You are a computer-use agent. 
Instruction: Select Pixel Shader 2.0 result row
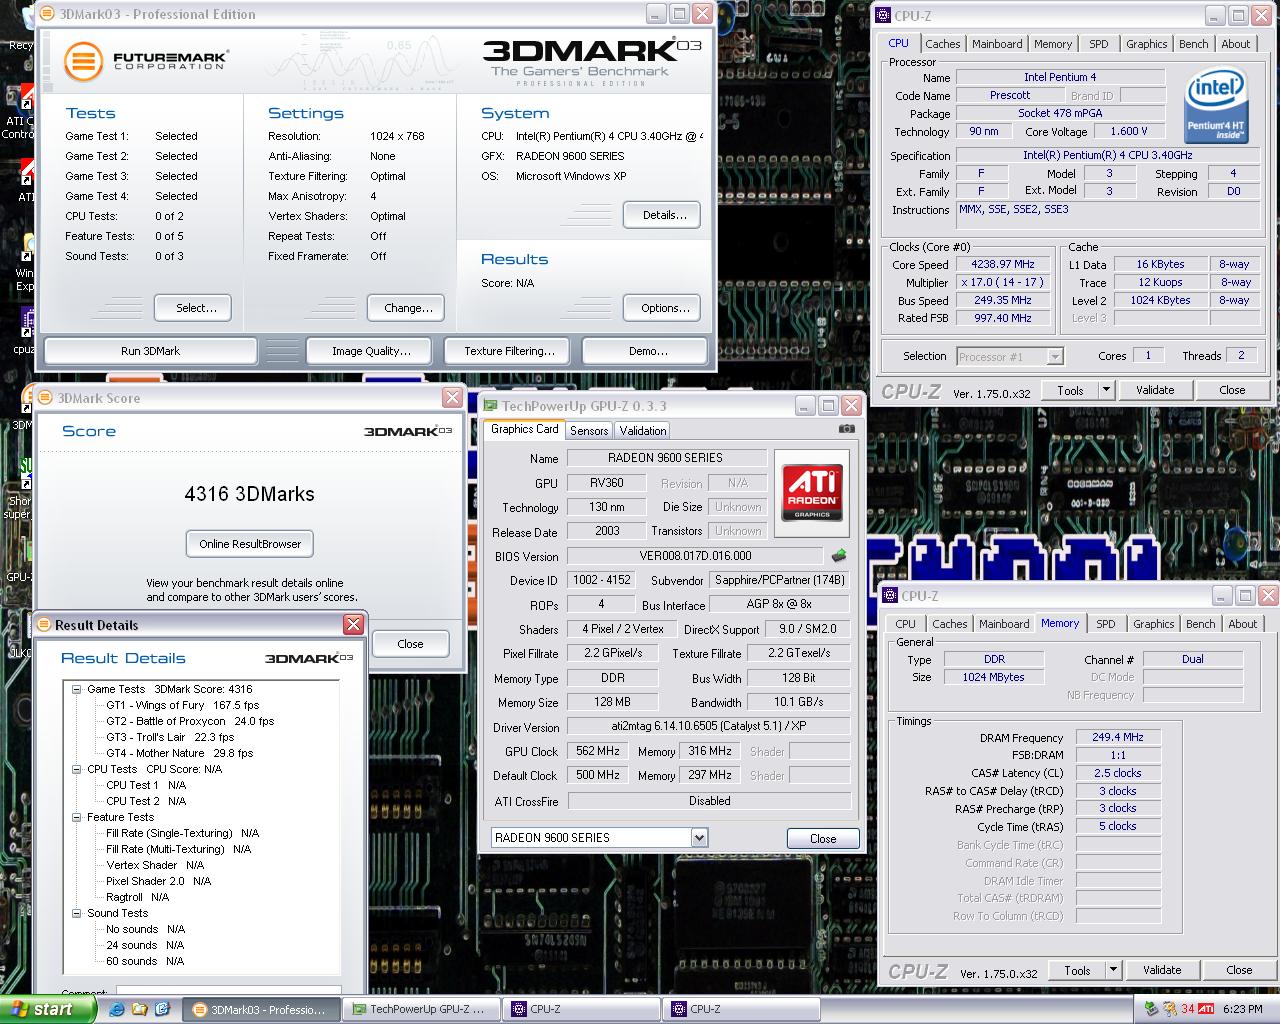tap(159, 881)
